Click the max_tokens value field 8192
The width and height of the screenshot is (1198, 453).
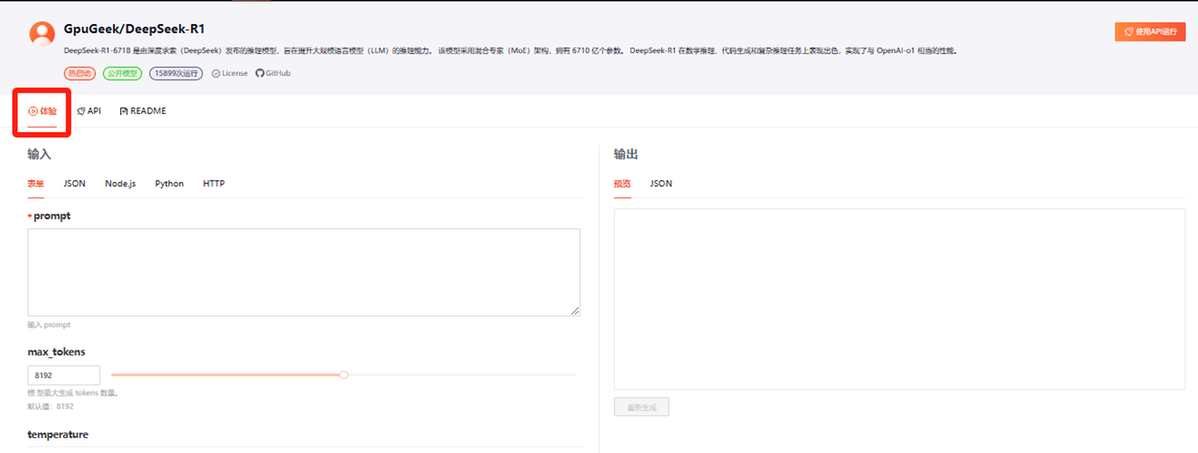click(64, 375)
